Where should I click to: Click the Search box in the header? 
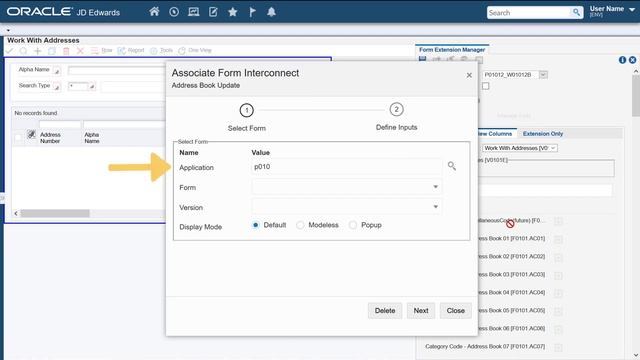pos(529,13)
